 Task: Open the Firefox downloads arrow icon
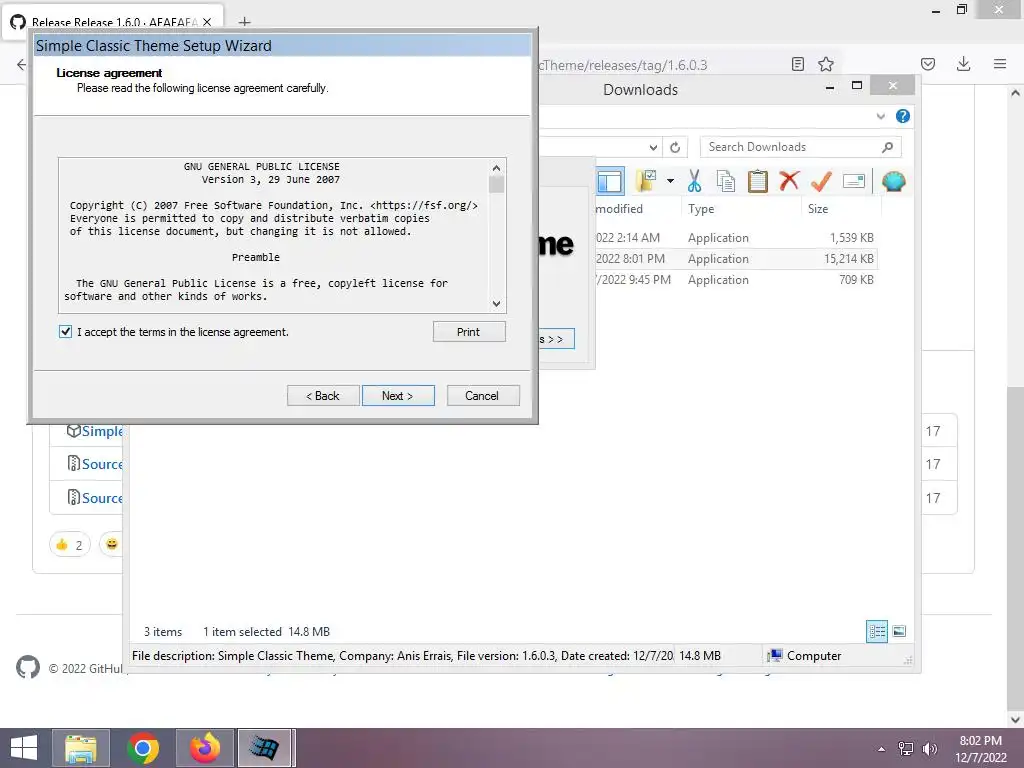click(x=963, y=64)
